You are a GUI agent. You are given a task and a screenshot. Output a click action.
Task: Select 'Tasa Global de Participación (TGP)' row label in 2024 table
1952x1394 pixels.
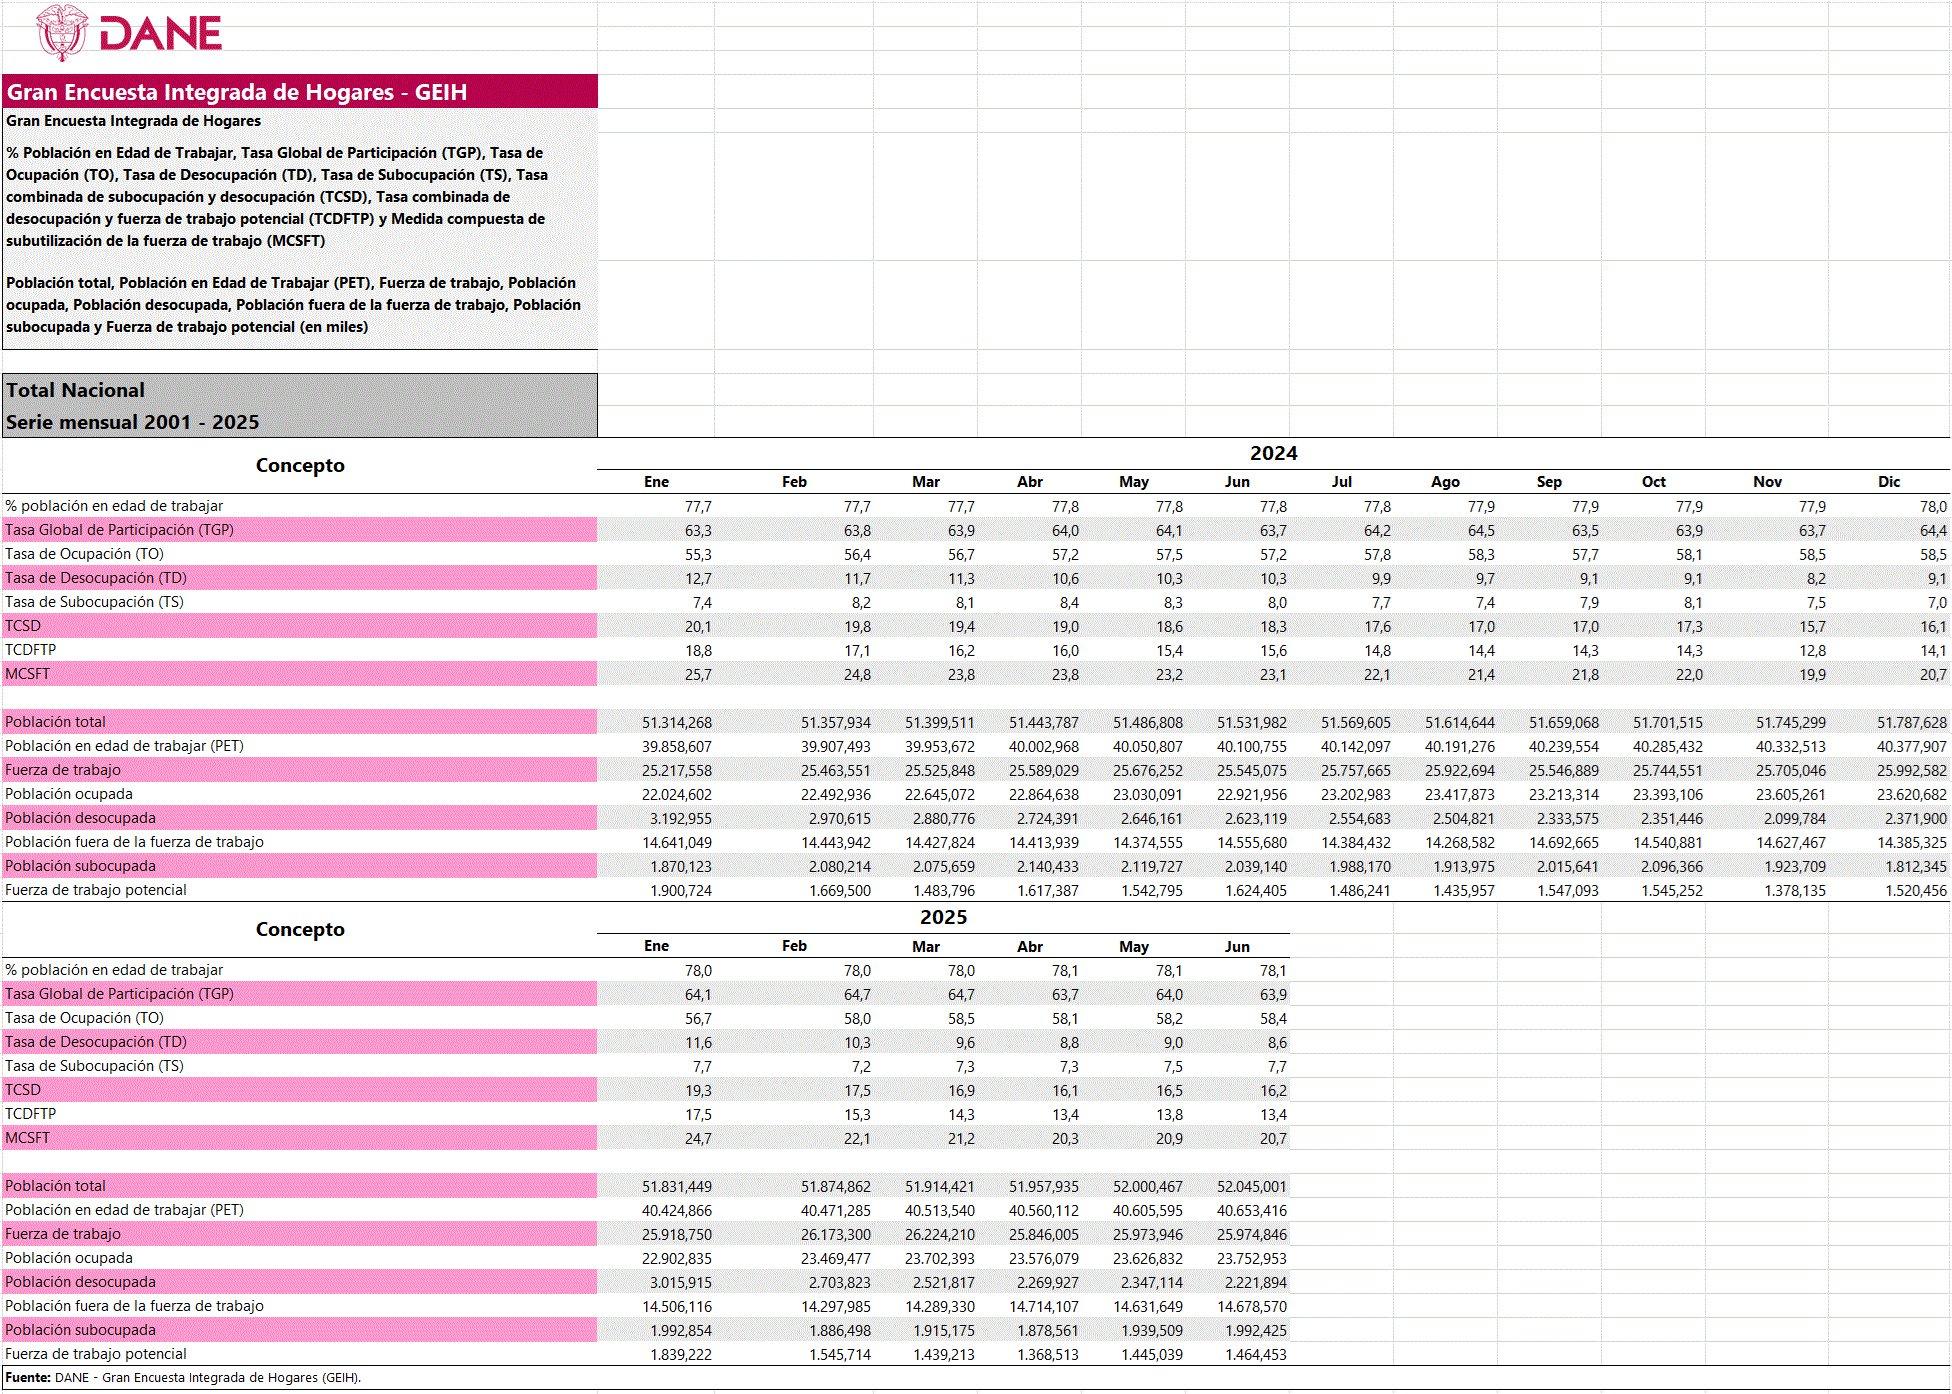119,530
